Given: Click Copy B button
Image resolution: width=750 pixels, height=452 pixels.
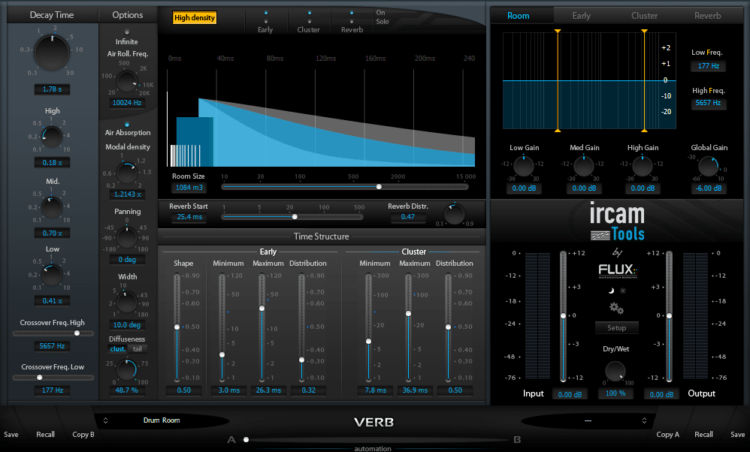Looking at the screenshot, I should (x=83, y=434).
